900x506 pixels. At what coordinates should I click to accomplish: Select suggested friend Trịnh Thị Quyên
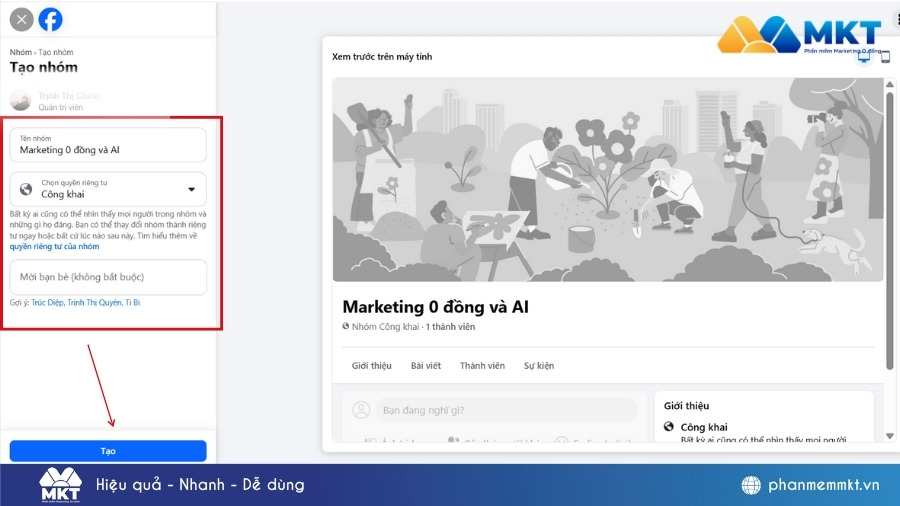coord(95,302)
